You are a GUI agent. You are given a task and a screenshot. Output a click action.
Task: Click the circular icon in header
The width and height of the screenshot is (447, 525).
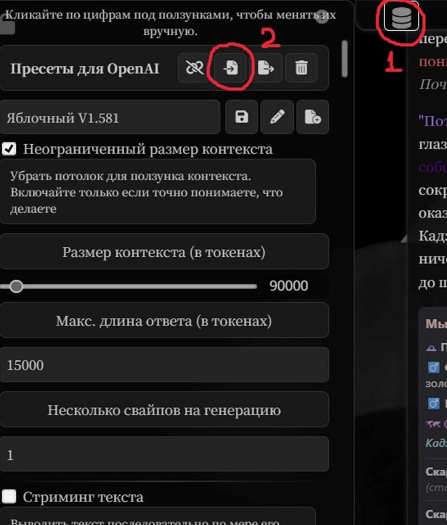click(322, 17)
